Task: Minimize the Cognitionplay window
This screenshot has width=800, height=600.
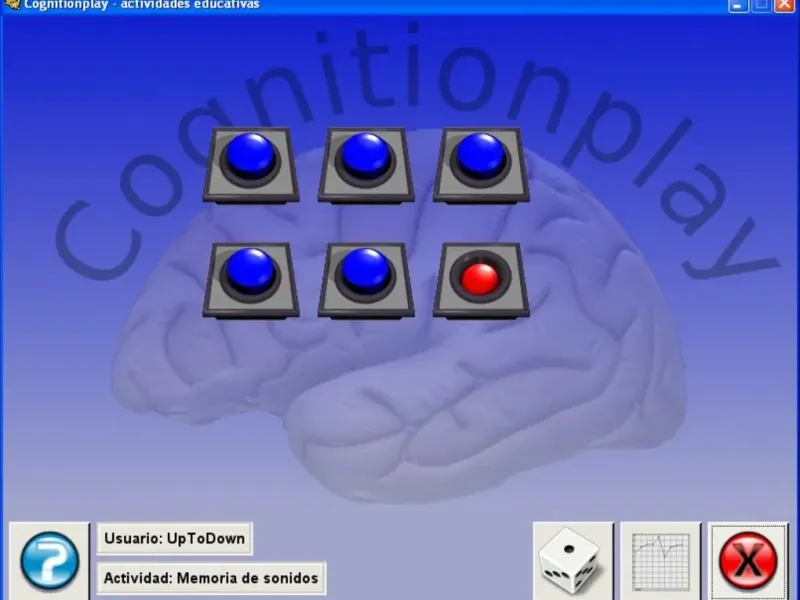Action: point(738,6)
